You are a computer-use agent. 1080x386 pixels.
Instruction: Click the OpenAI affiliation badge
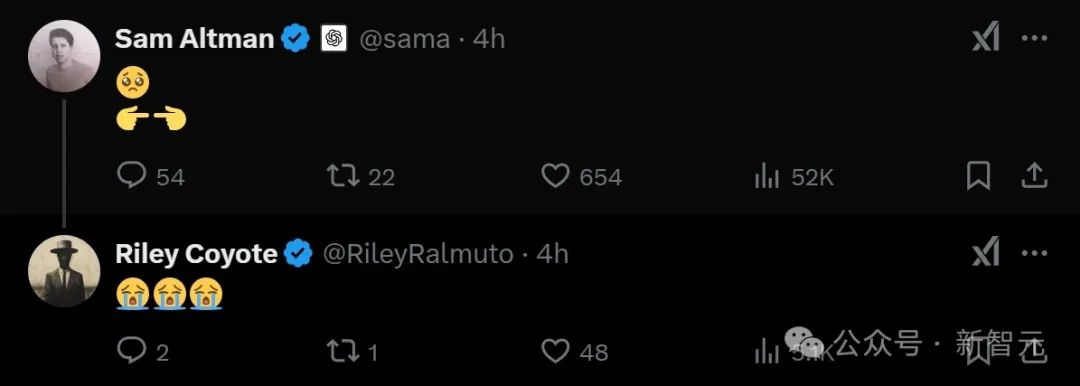(334, 39)
